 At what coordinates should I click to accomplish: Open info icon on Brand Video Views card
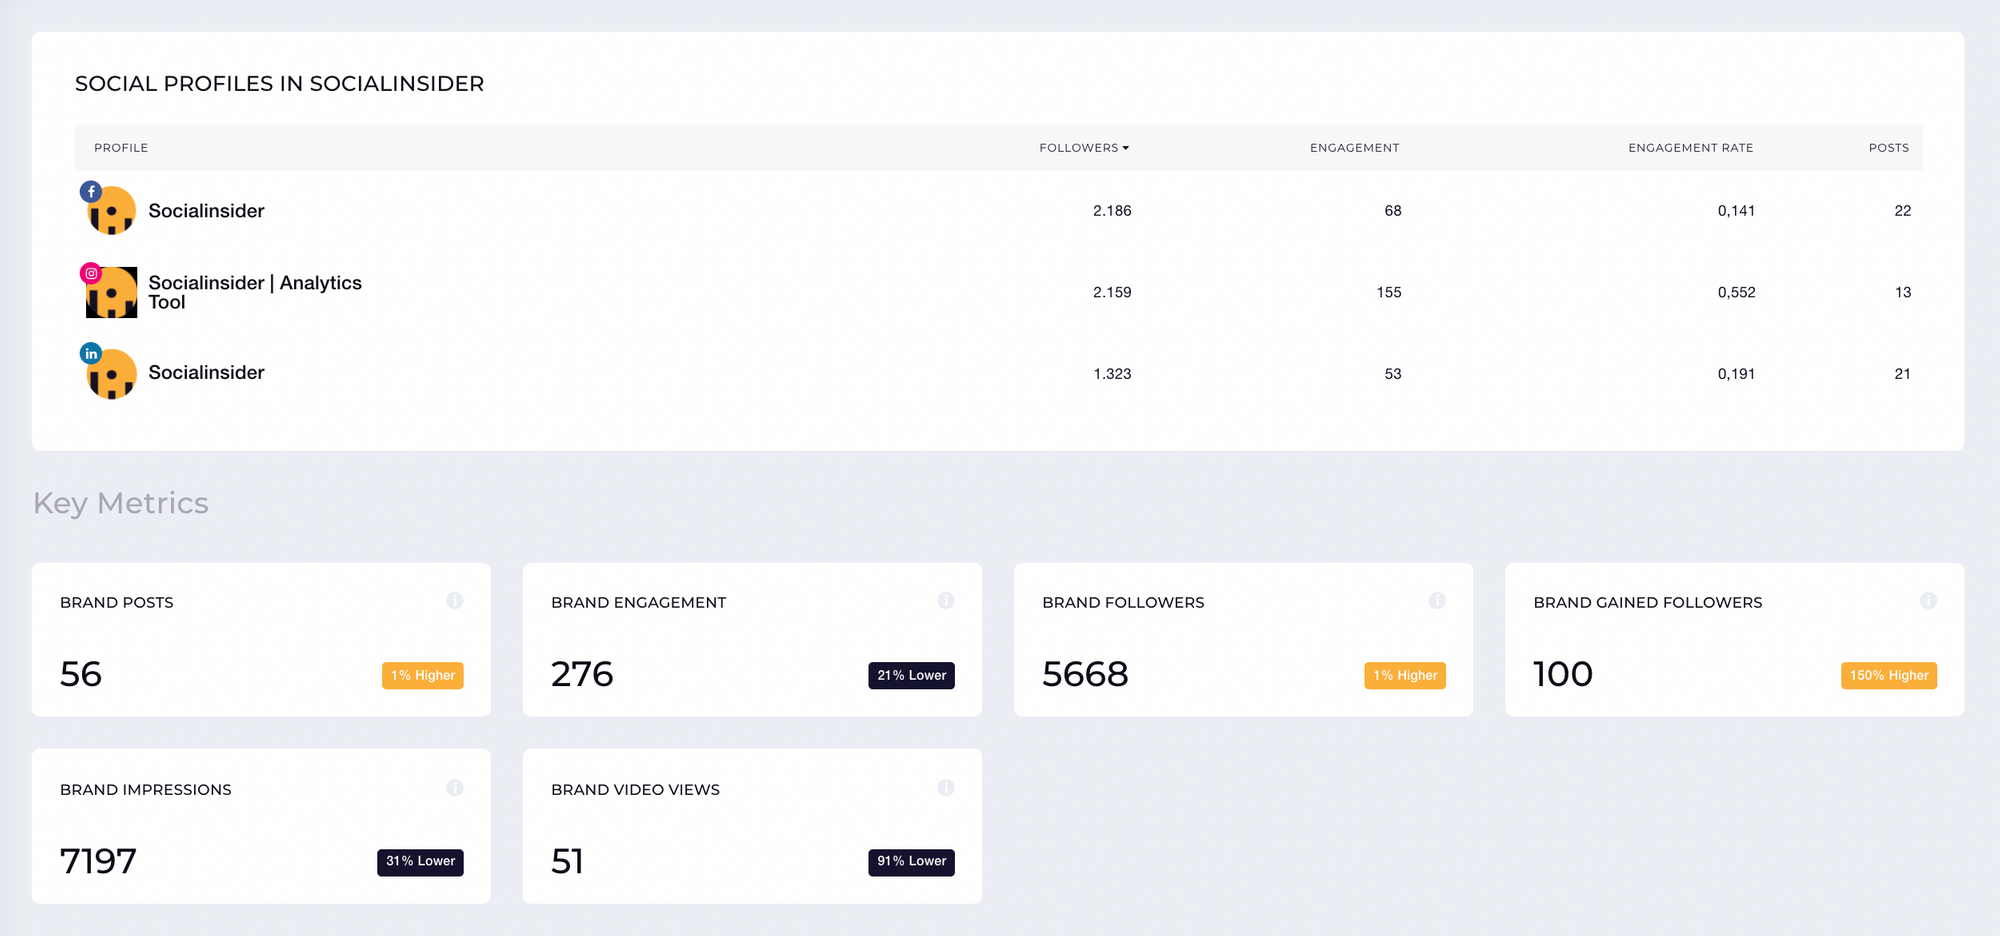pyautogui.click(x=946, y=788)
